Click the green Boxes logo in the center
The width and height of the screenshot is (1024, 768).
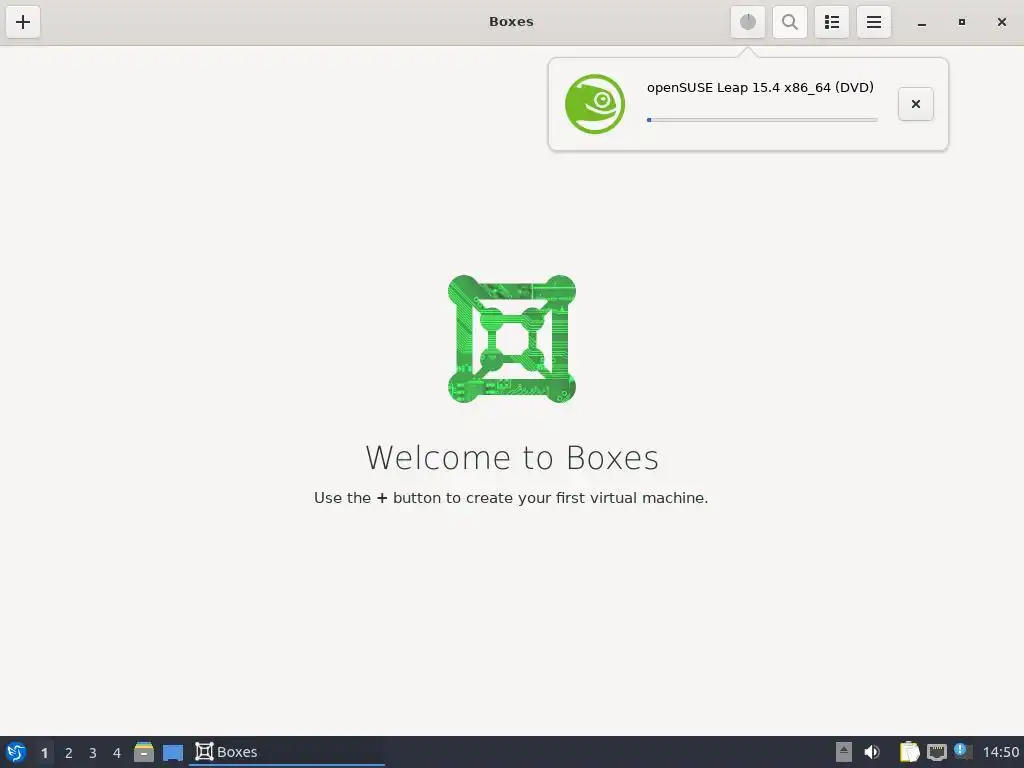(511, 339)
